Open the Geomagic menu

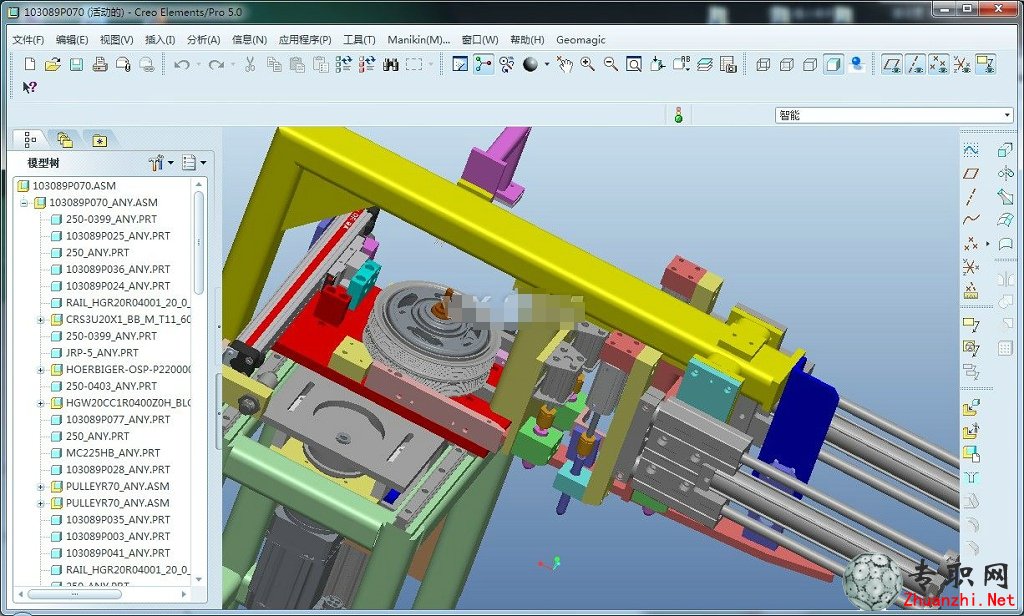click(581, 40)
